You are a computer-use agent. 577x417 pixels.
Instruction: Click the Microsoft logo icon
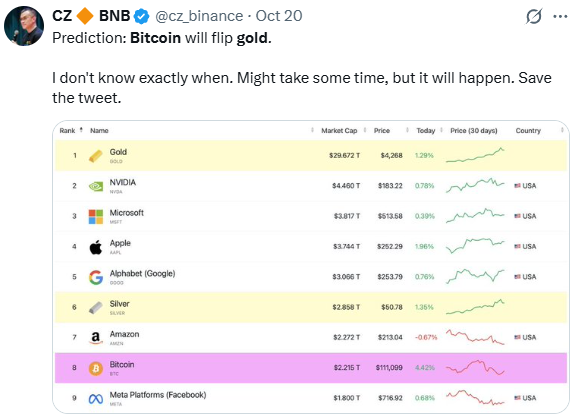(x=96, y=217)
